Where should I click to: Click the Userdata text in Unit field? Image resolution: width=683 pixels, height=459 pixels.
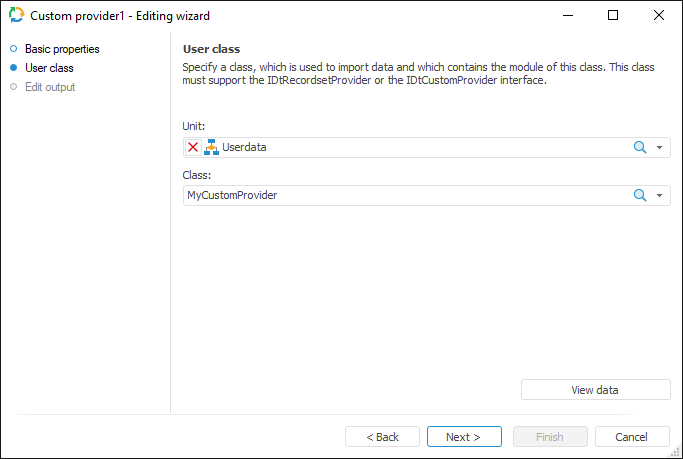click(244, 147)
